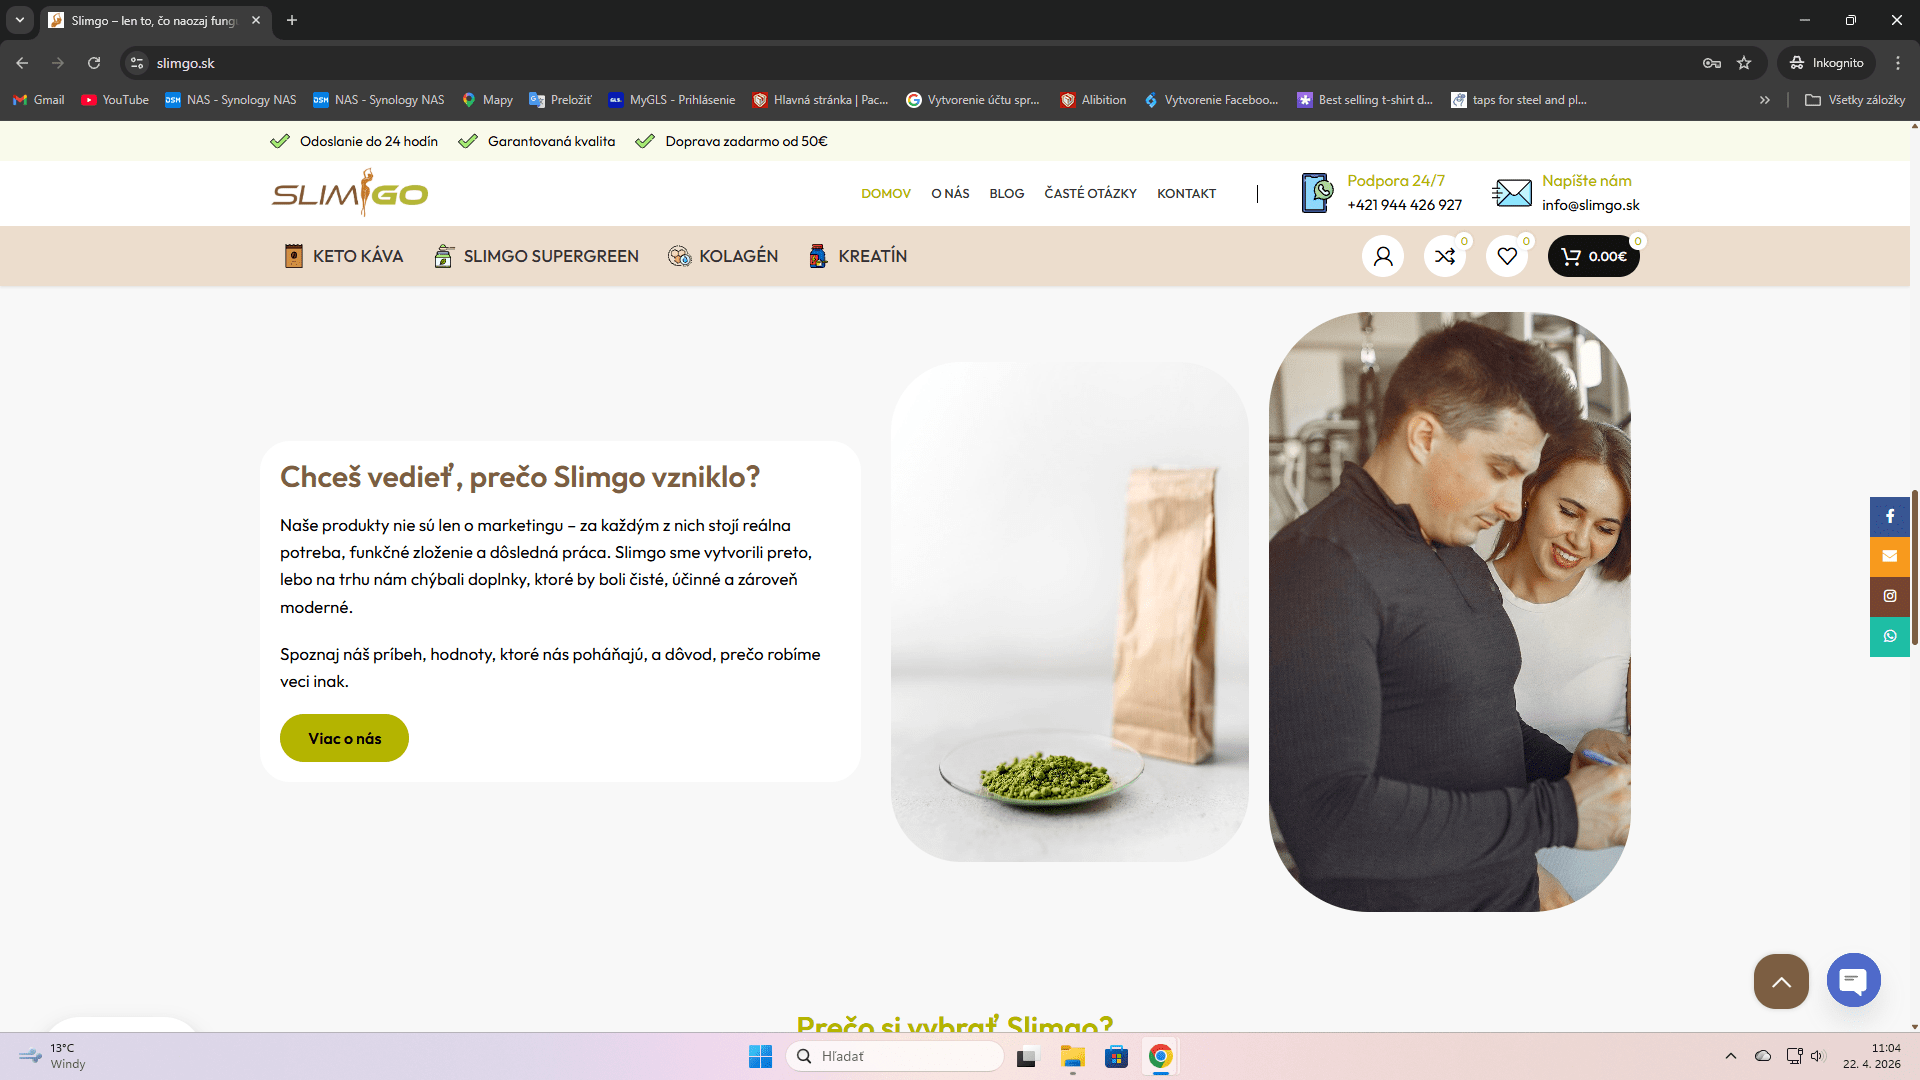Open the ČASTÉ OTÁZKY menu item

(x=1090, y=194)
